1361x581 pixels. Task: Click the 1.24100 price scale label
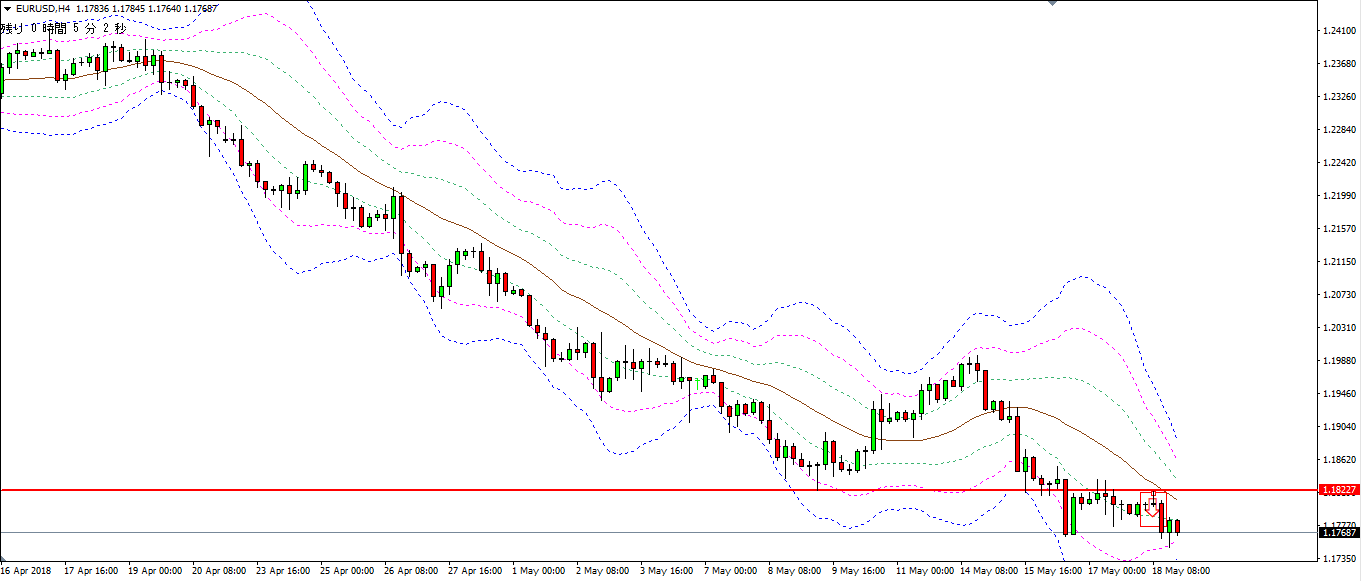1338,31
